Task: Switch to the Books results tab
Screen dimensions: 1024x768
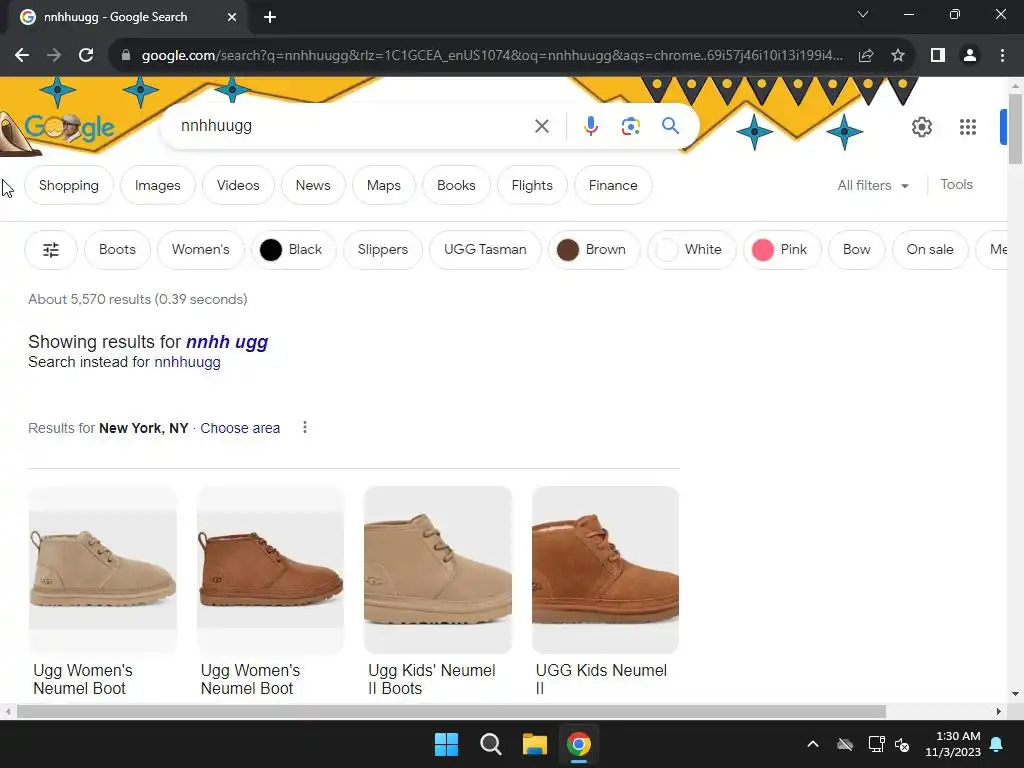Action: pos(456,185)
